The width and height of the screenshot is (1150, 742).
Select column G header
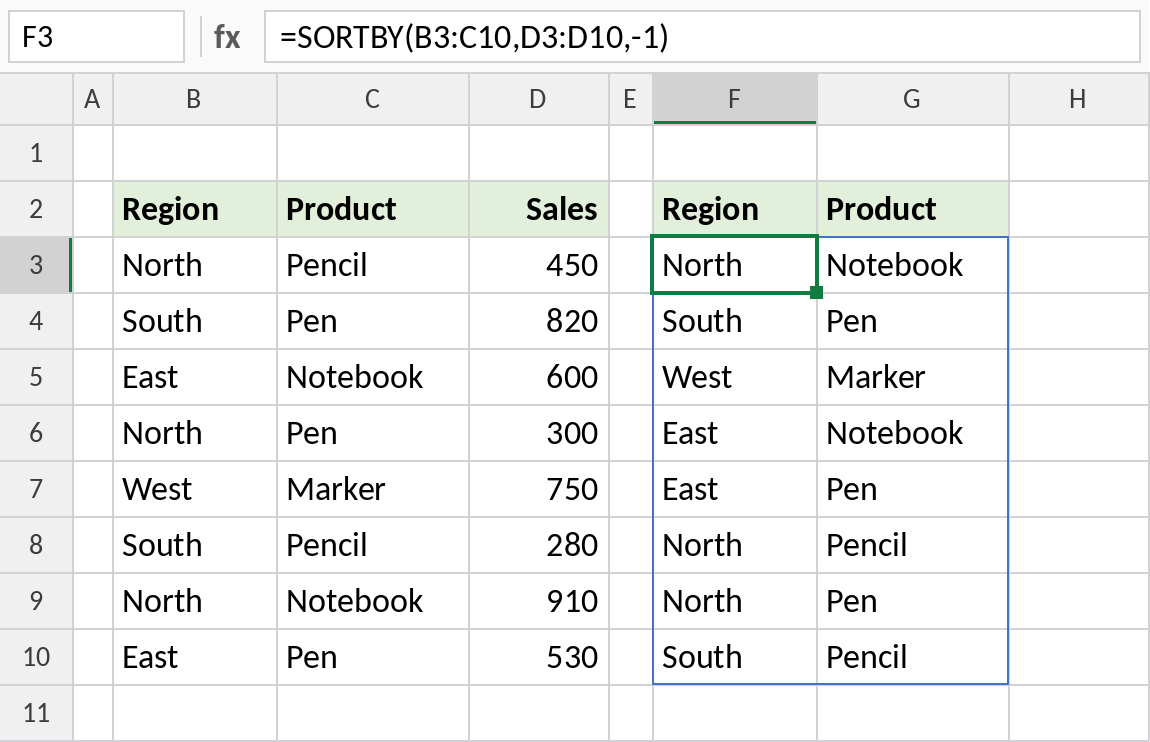tap(912, 99)
